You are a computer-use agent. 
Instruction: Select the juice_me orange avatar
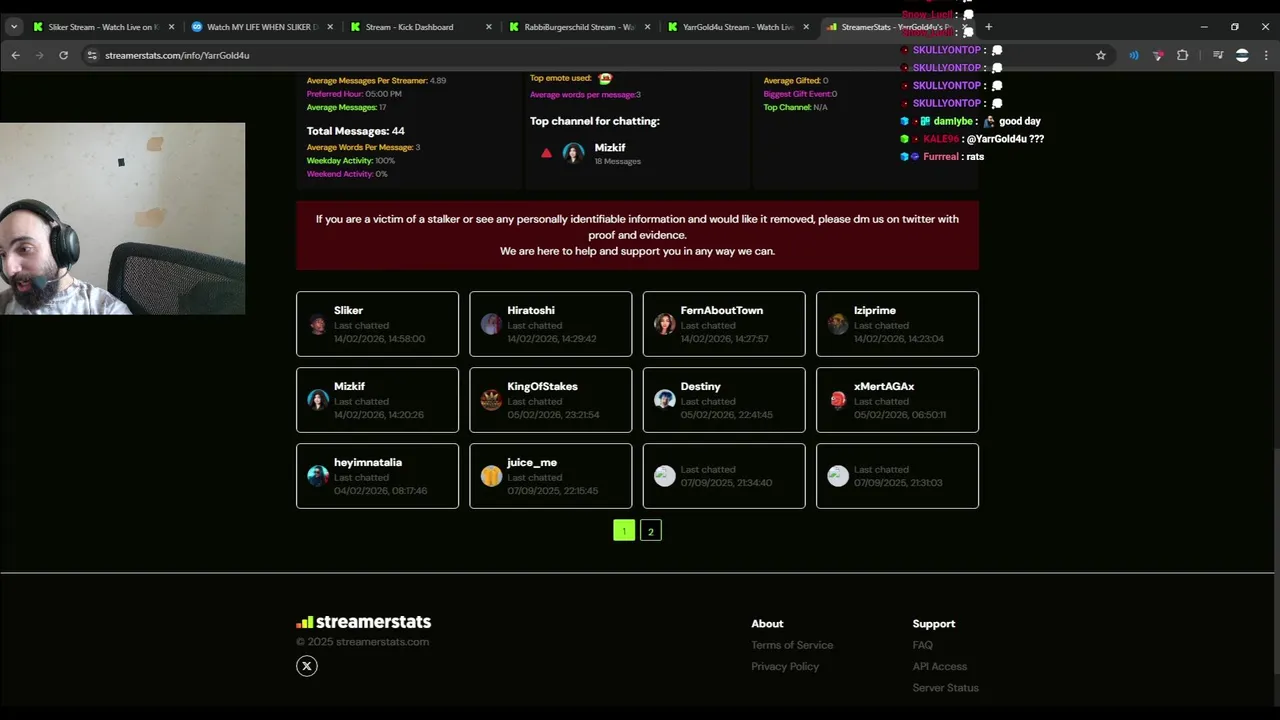[x=491, y=476]
